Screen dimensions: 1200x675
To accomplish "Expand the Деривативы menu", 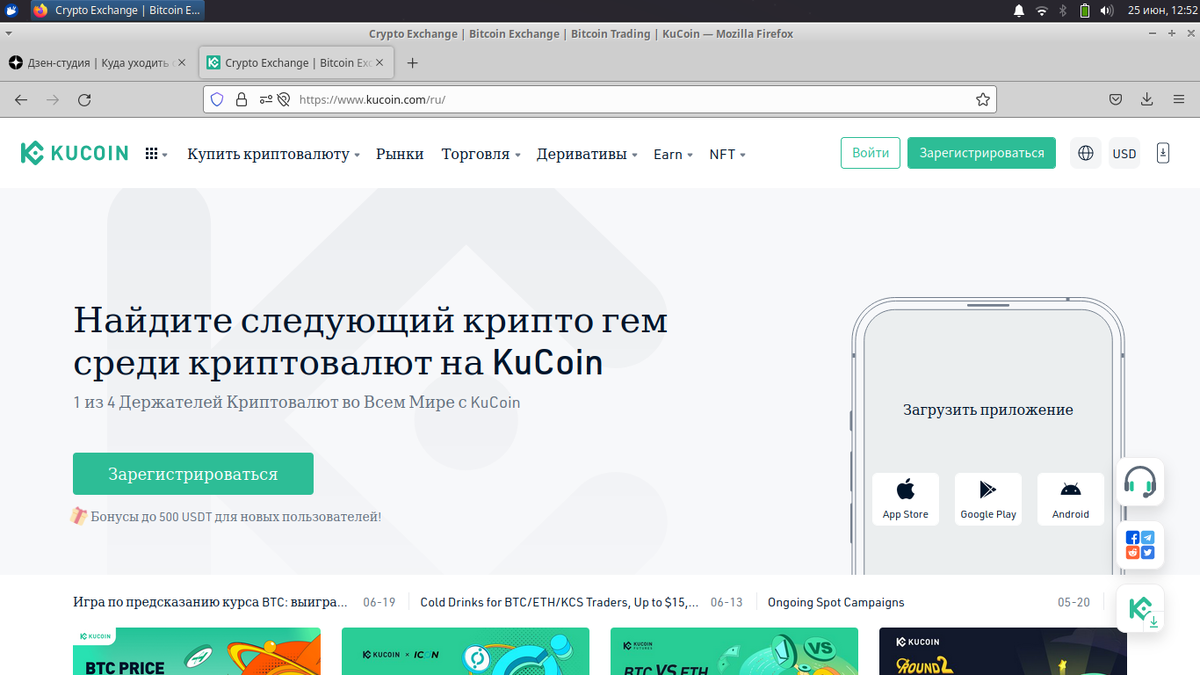I will [x=587, y=154].
